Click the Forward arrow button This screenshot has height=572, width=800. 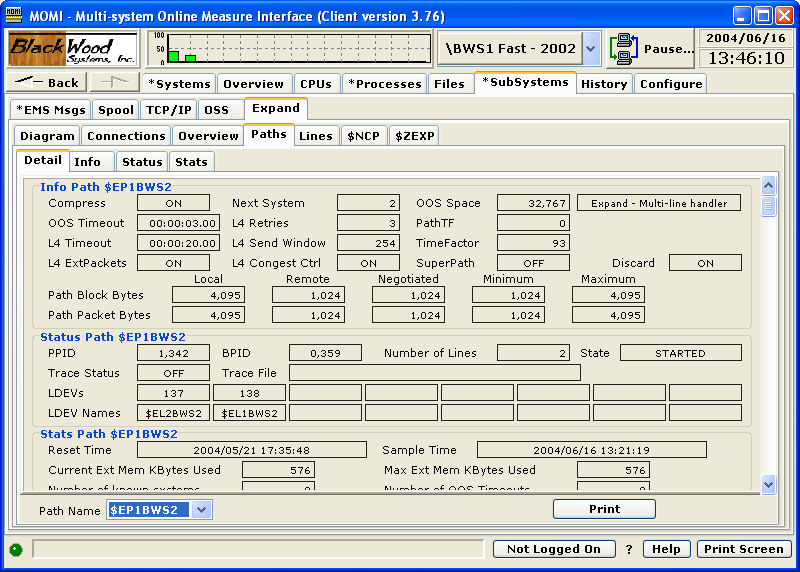pyautogui.click(x=116, y=83)
